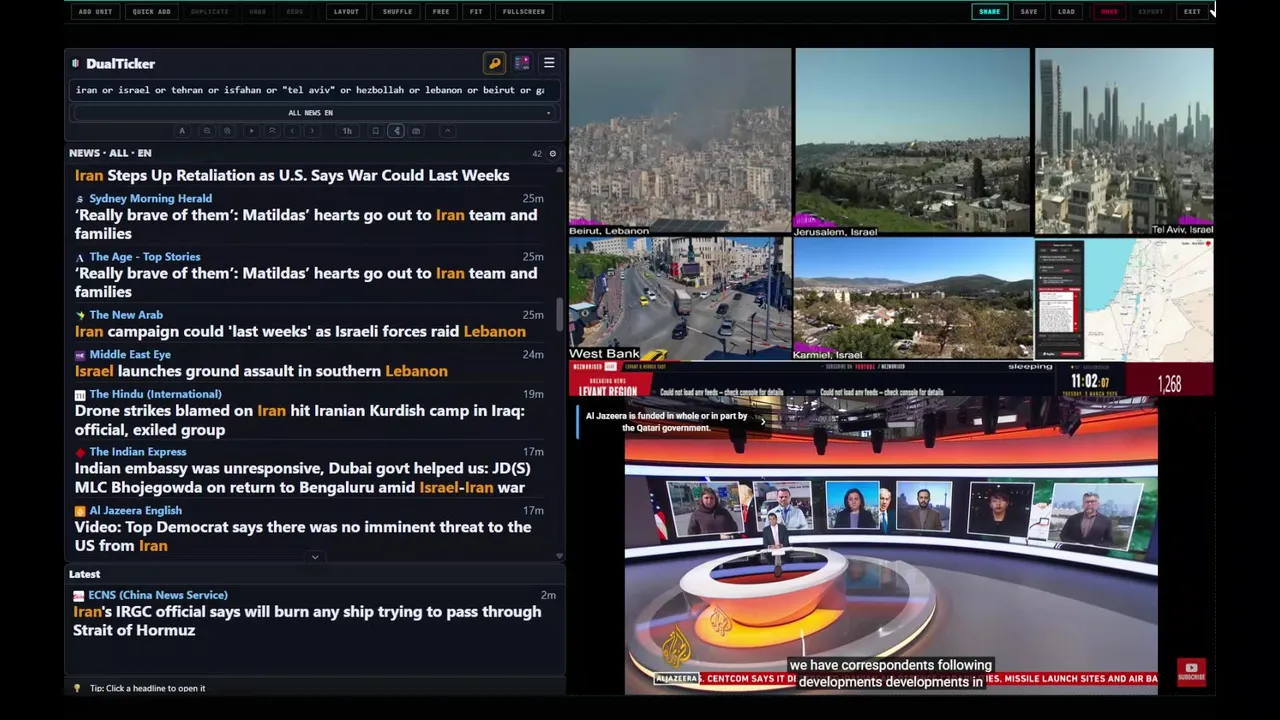Click the yellow key icon in DualTicker

[494, 63]
